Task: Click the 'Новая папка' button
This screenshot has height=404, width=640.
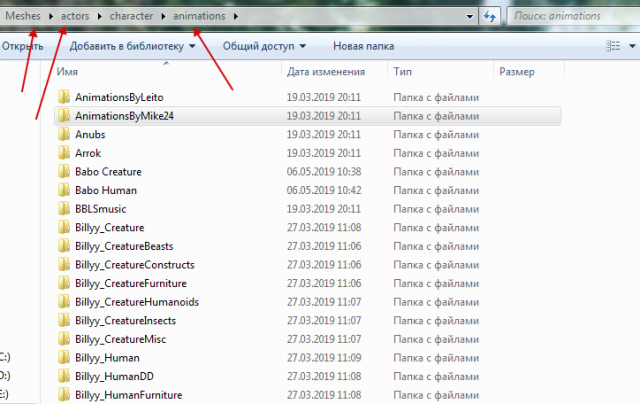Action: coord(362,47)
